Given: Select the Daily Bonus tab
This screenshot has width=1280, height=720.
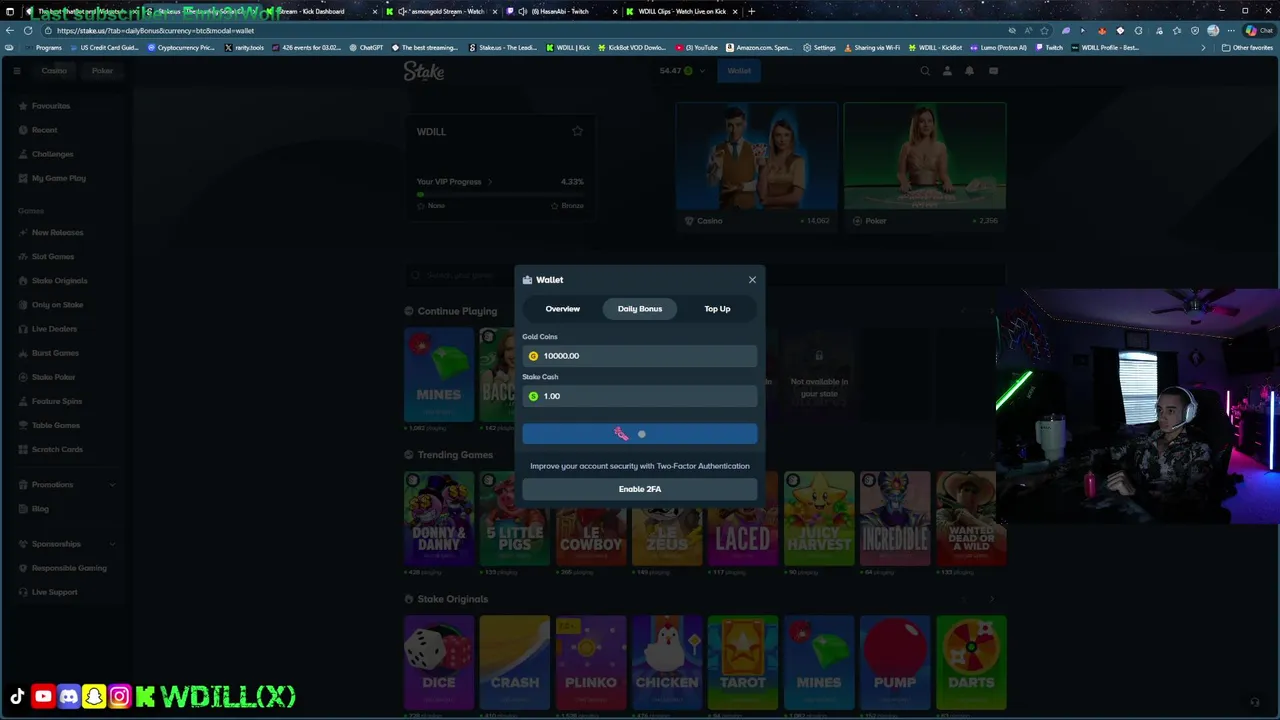Looking at the screenshot, I should pyautogui.click(x=640, y=309).
